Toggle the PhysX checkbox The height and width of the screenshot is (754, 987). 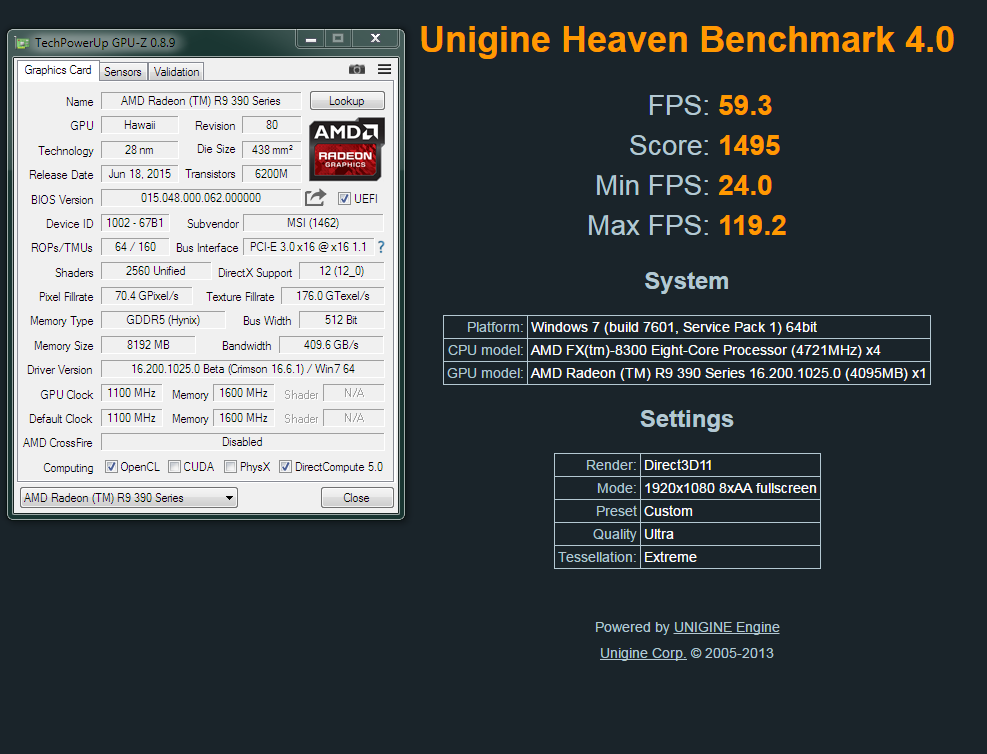click(x=230, y=467)
